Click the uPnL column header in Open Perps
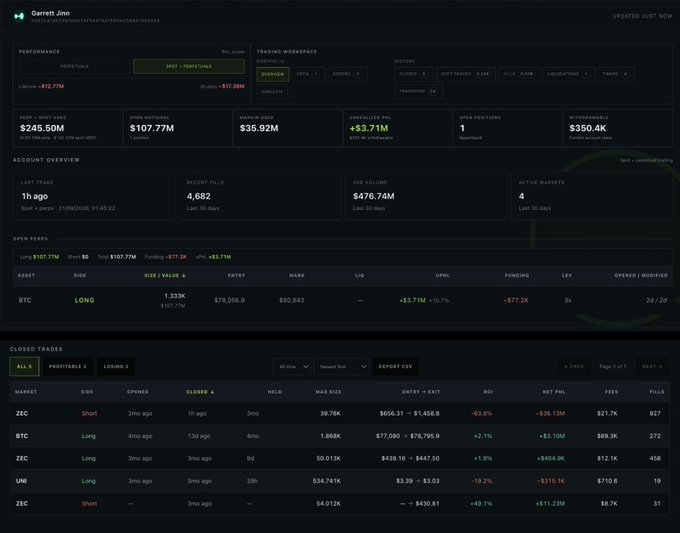This screenshot has width=680, height=533. click(443, 275)
